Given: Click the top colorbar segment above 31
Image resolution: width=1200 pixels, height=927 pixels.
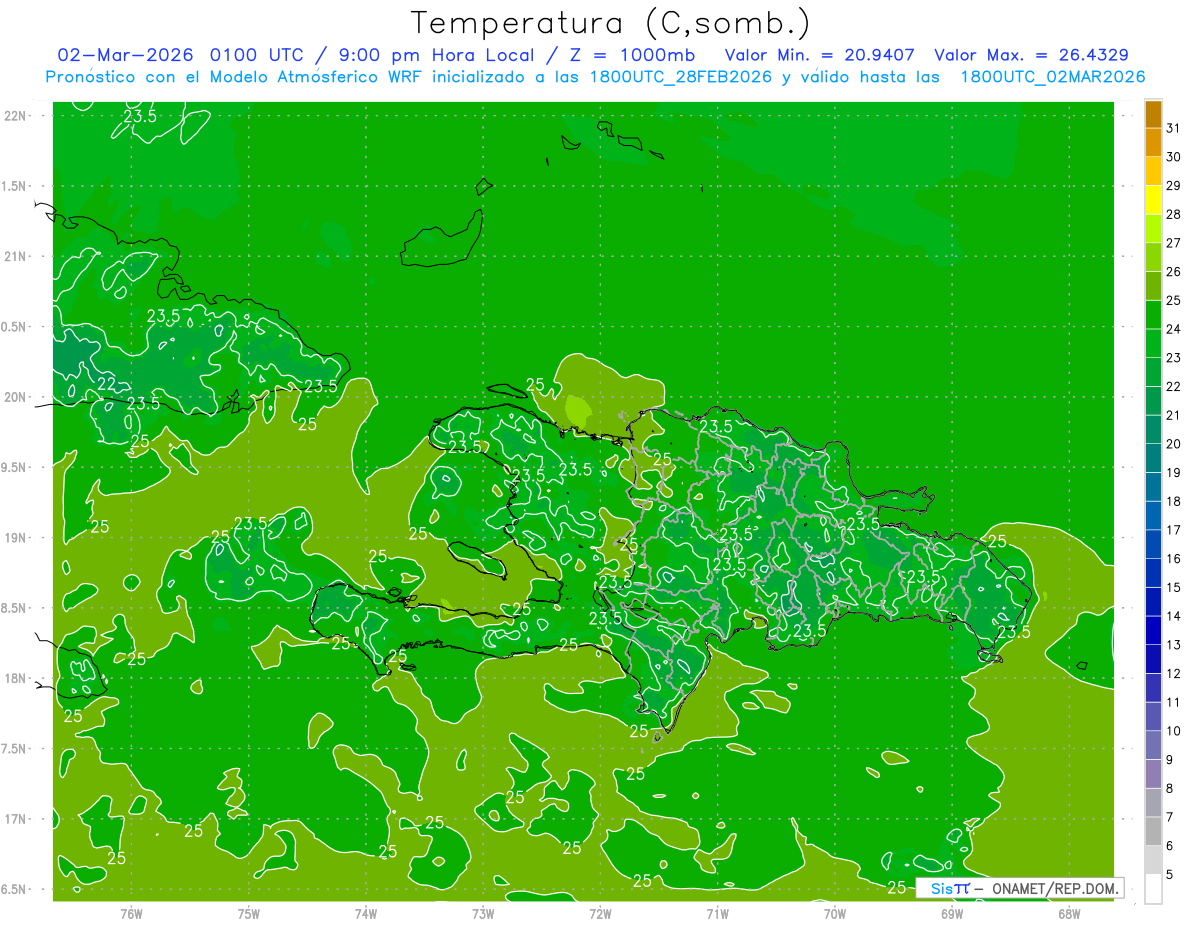Looking at the screenshot, I should pyautogui.click(x=1153, y=114).
